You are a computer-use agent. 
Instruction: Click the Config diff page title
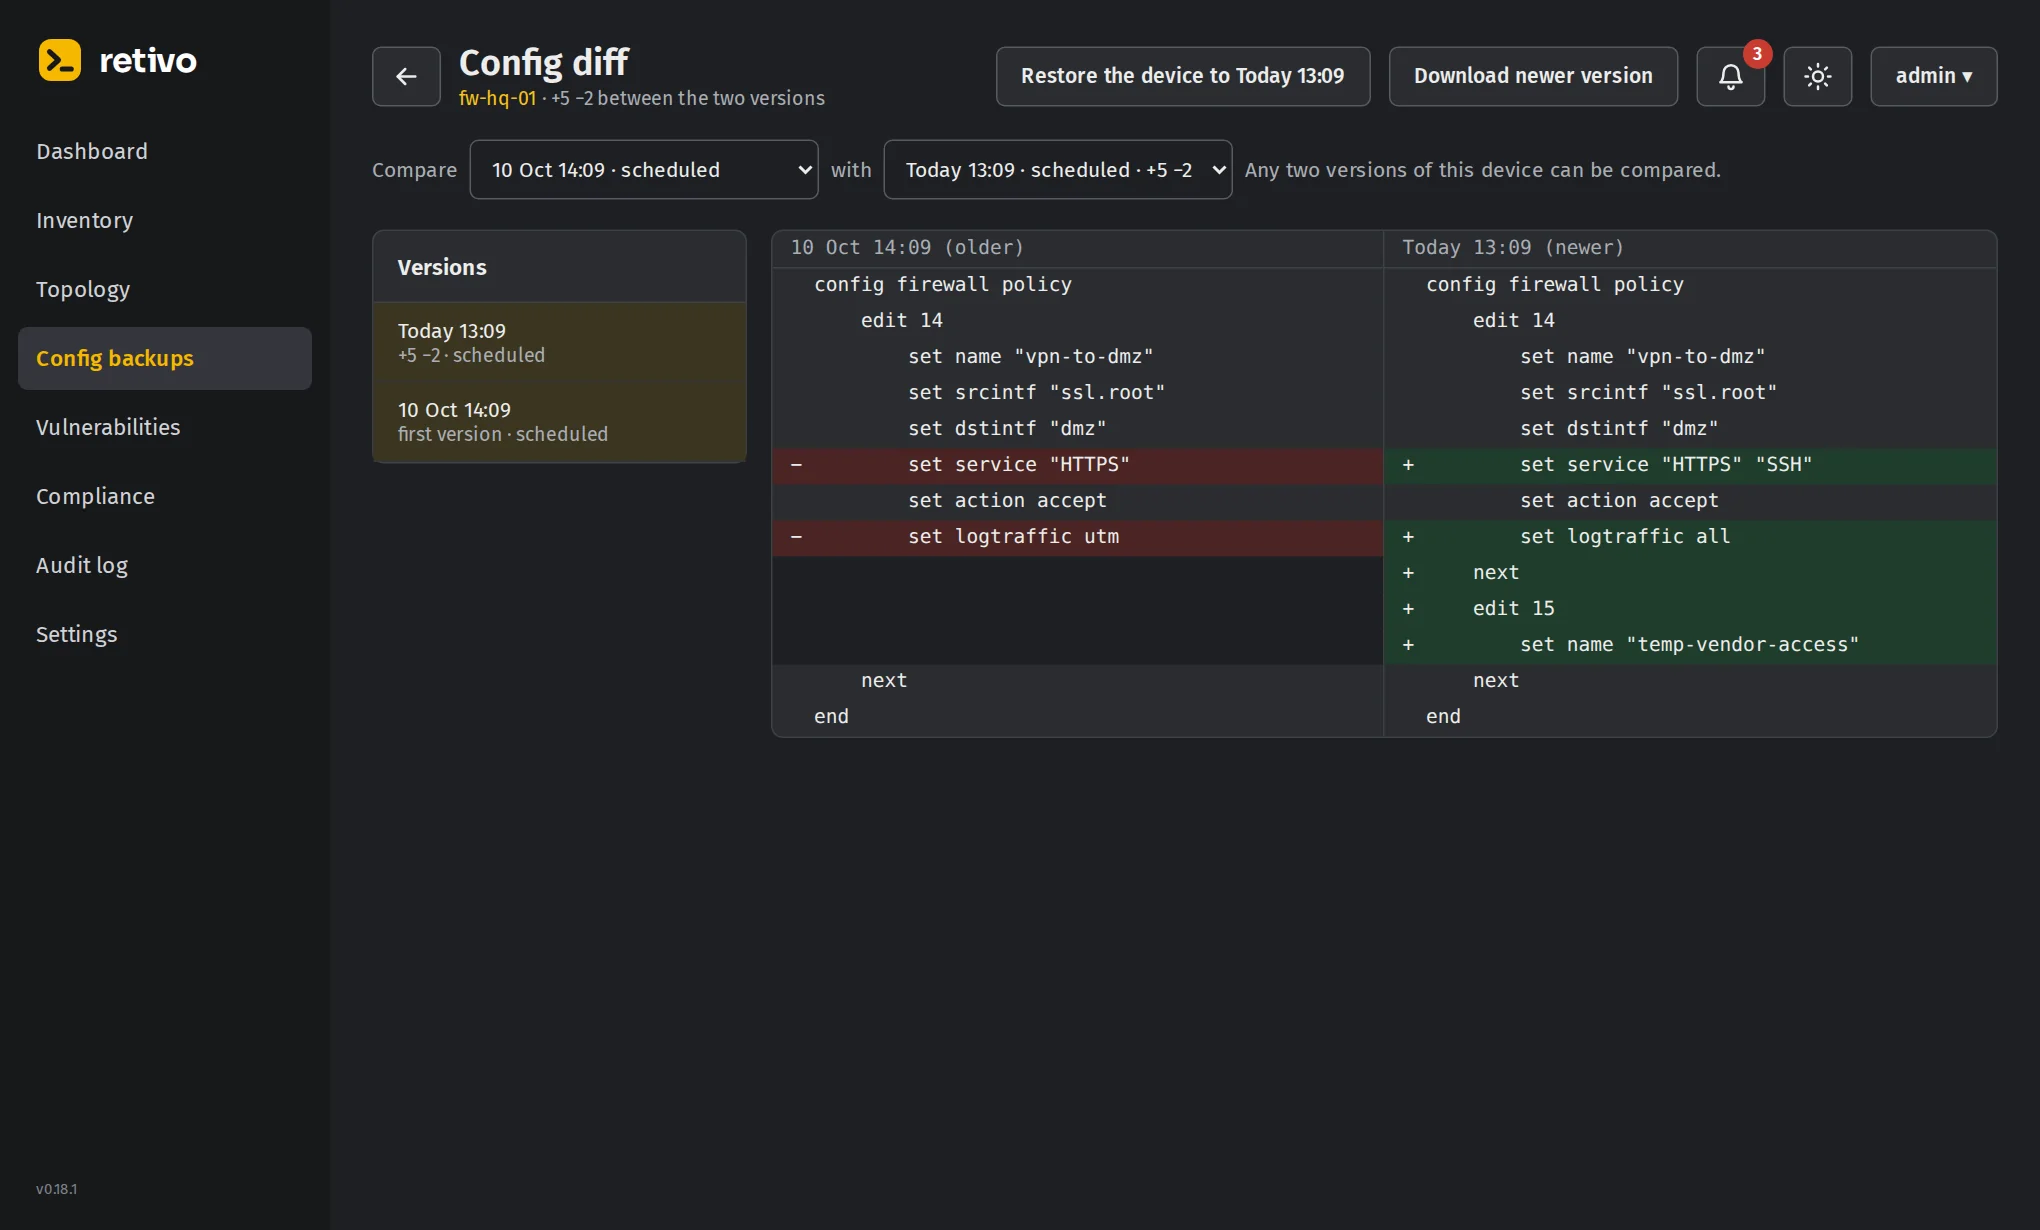click(x=544, y=62)
